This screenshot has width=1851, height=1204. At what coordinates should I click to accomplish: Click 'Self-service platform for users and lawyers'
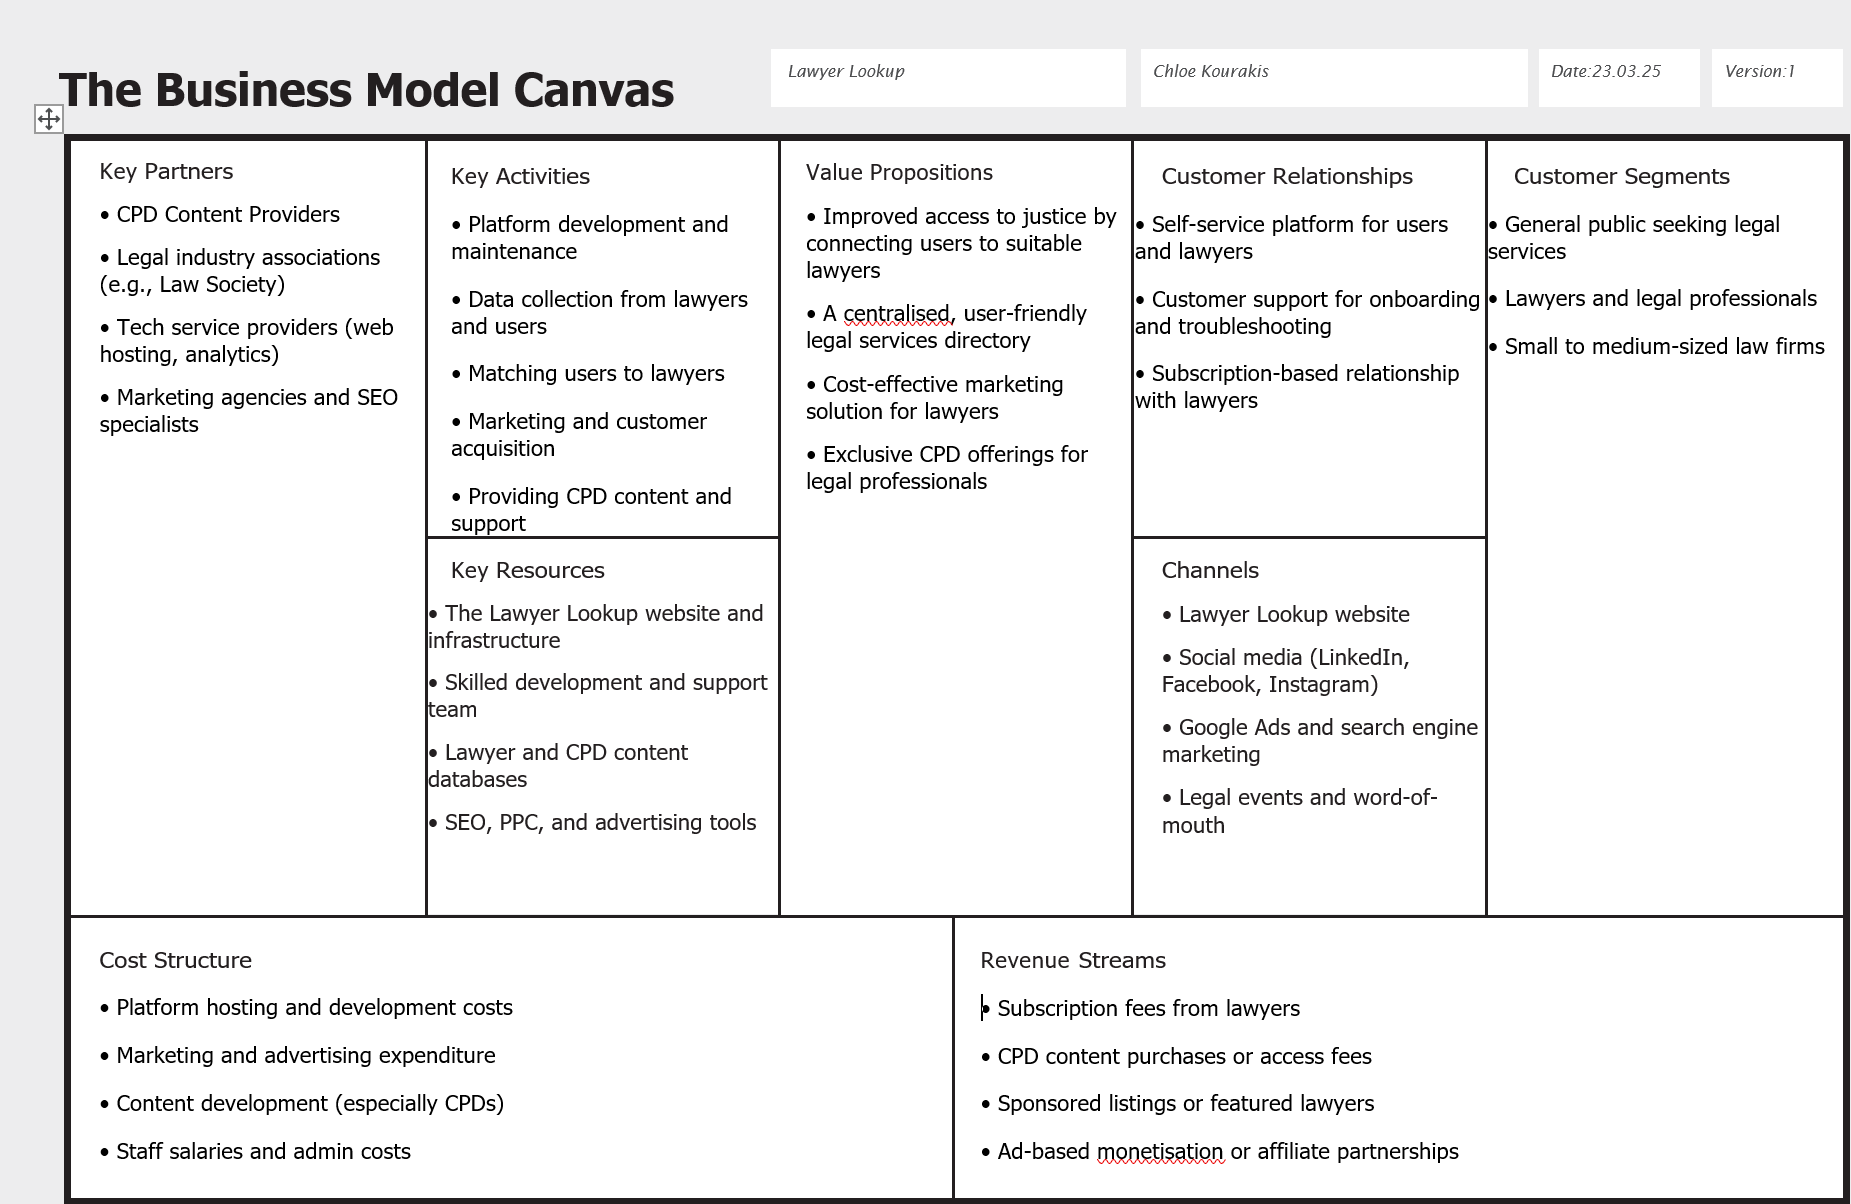point(1292,238)
